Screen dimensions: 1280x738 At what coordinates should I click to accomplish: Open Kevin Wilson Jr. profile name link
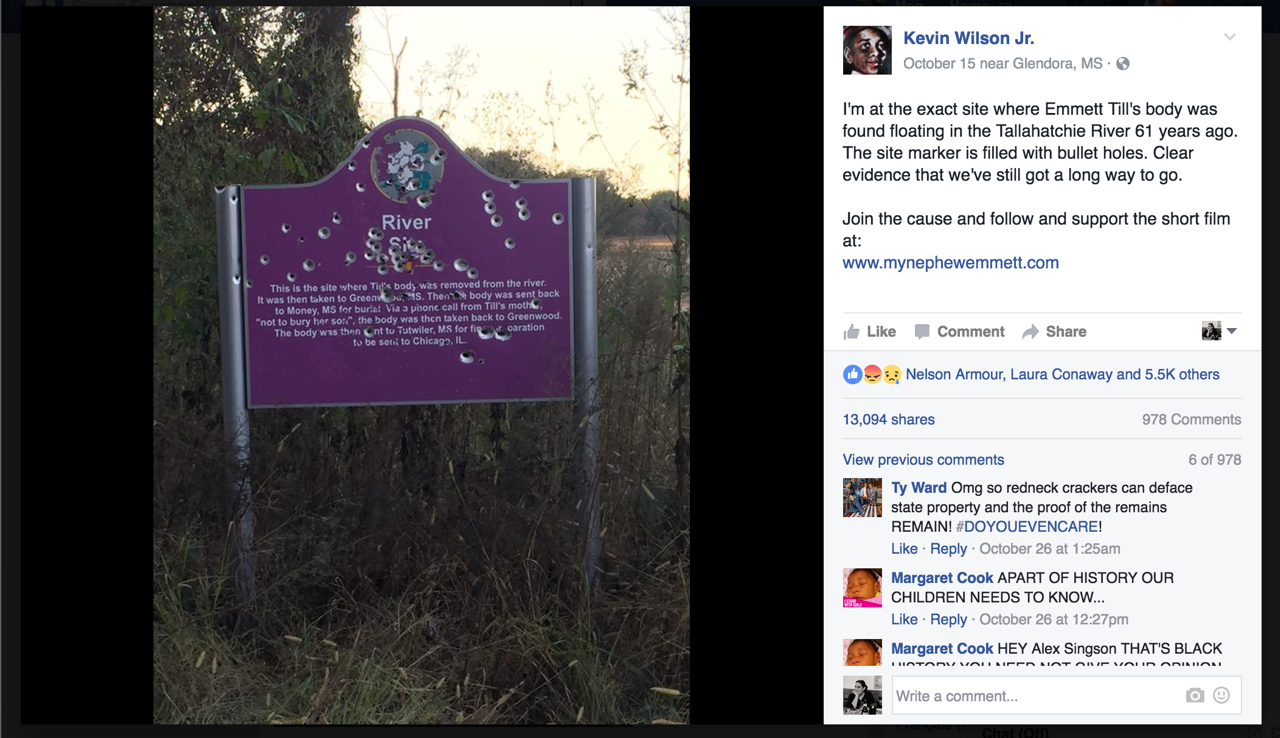pos(969,38)
